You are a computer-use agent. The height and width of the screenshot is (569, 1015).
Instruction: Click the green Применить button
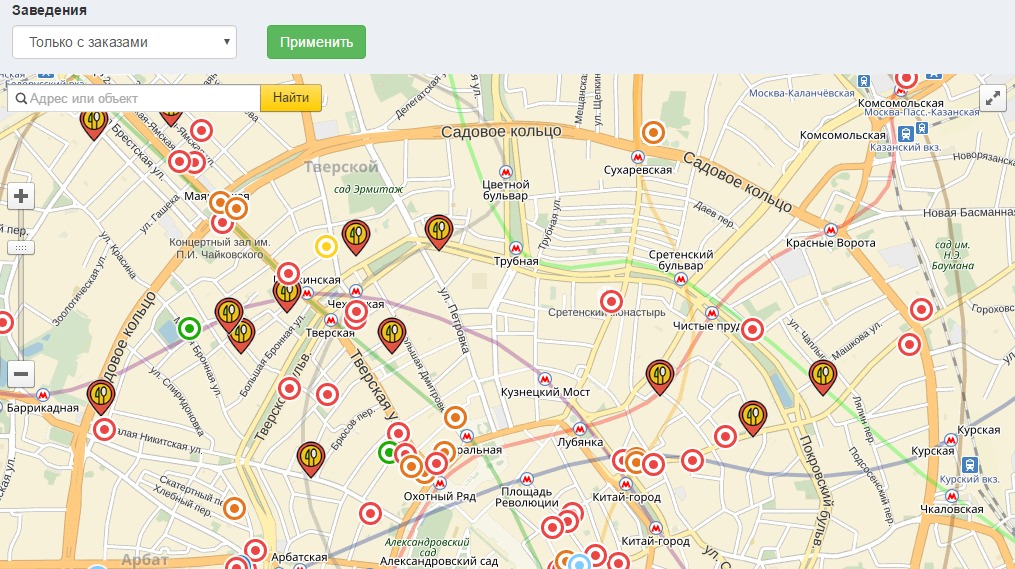[316, 42]
